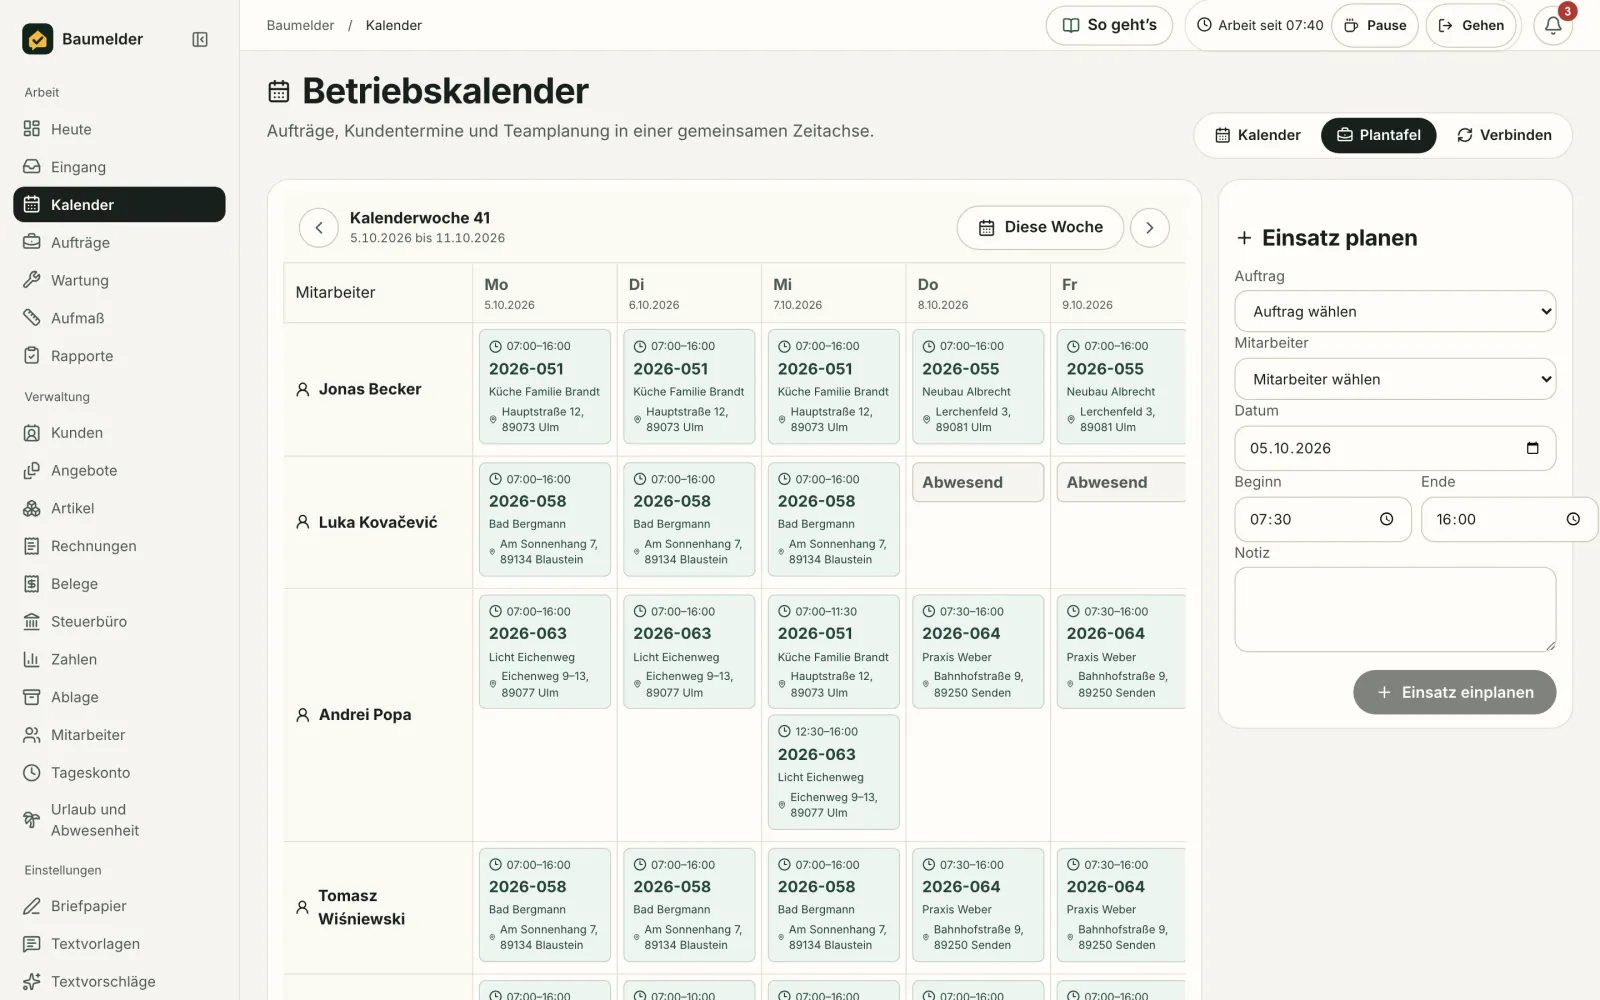
Task: Open date picker calendar icon in Datum
Action: (x=1532, y=448)
